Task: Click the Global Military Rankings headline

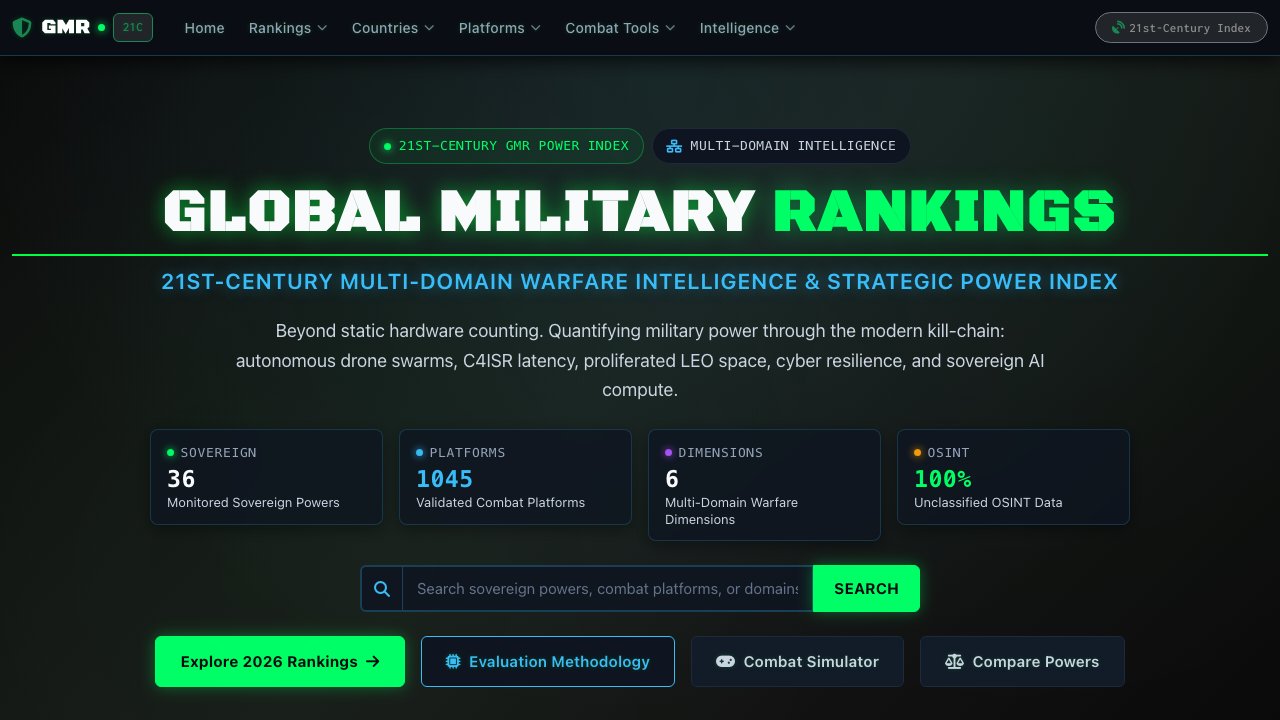Action: click(640, 211)
